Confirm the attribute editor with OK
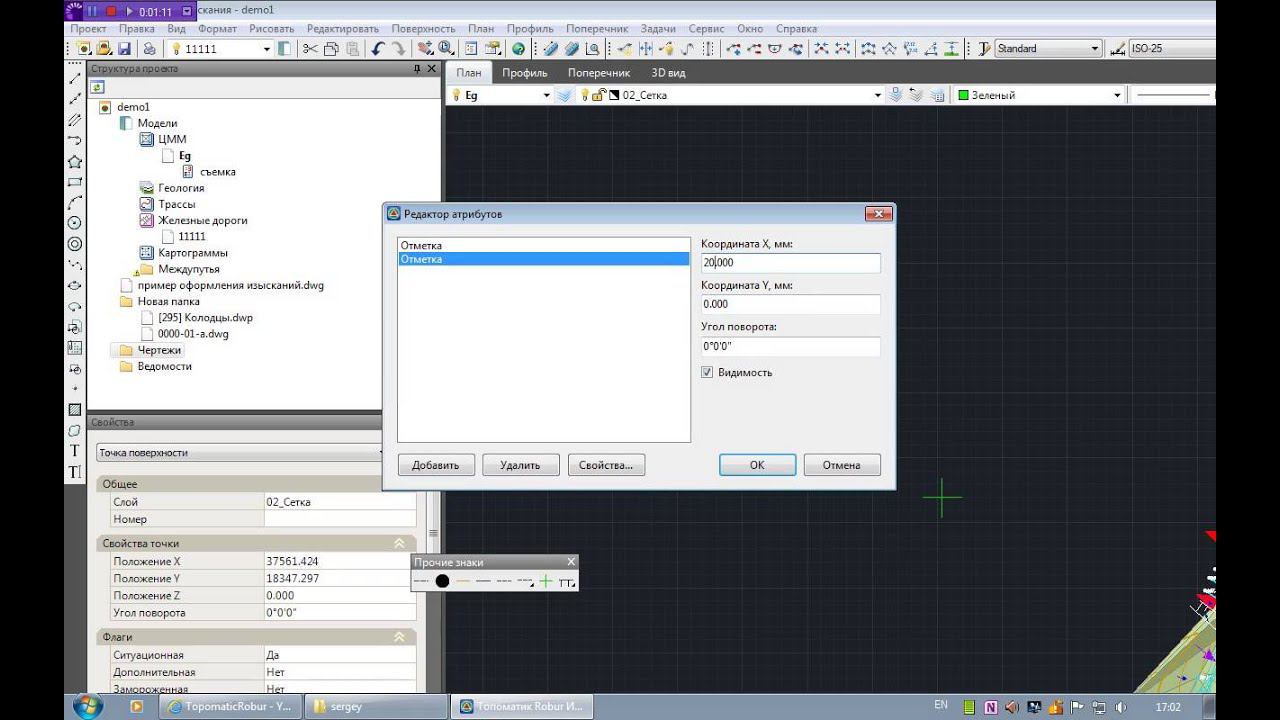 click(757, 465)
